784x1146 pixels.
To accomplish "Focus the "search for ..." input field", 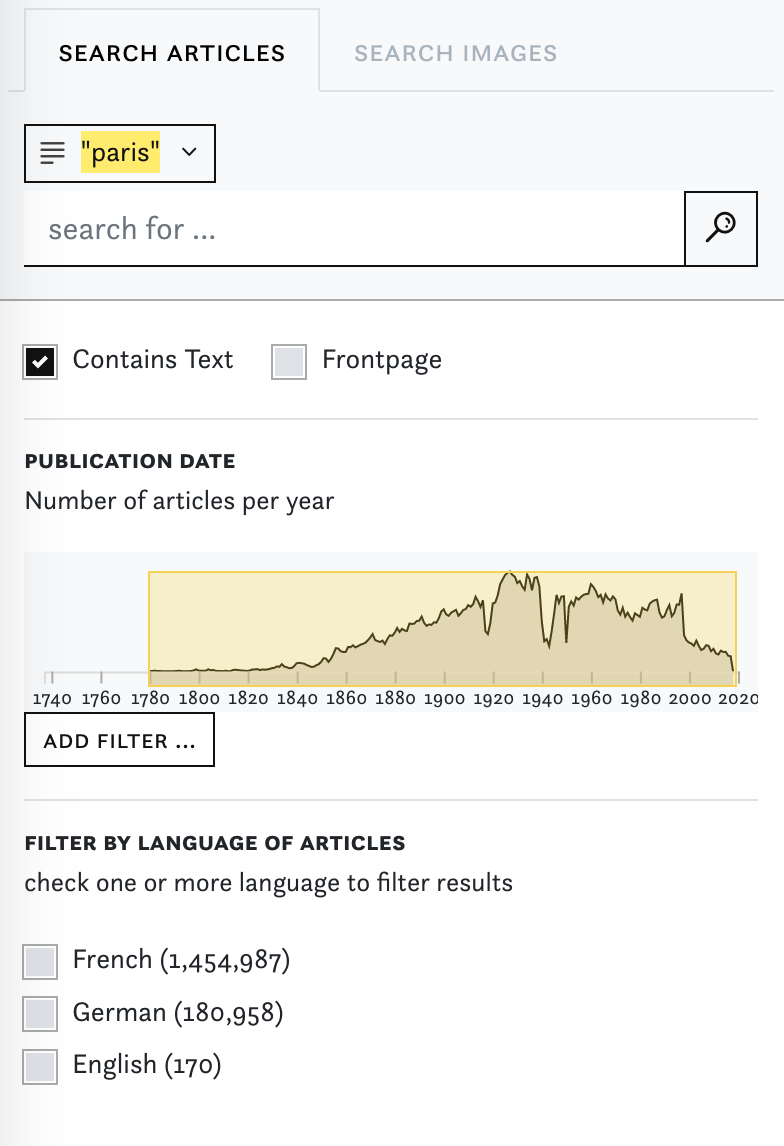I will [x=354, y=229].
